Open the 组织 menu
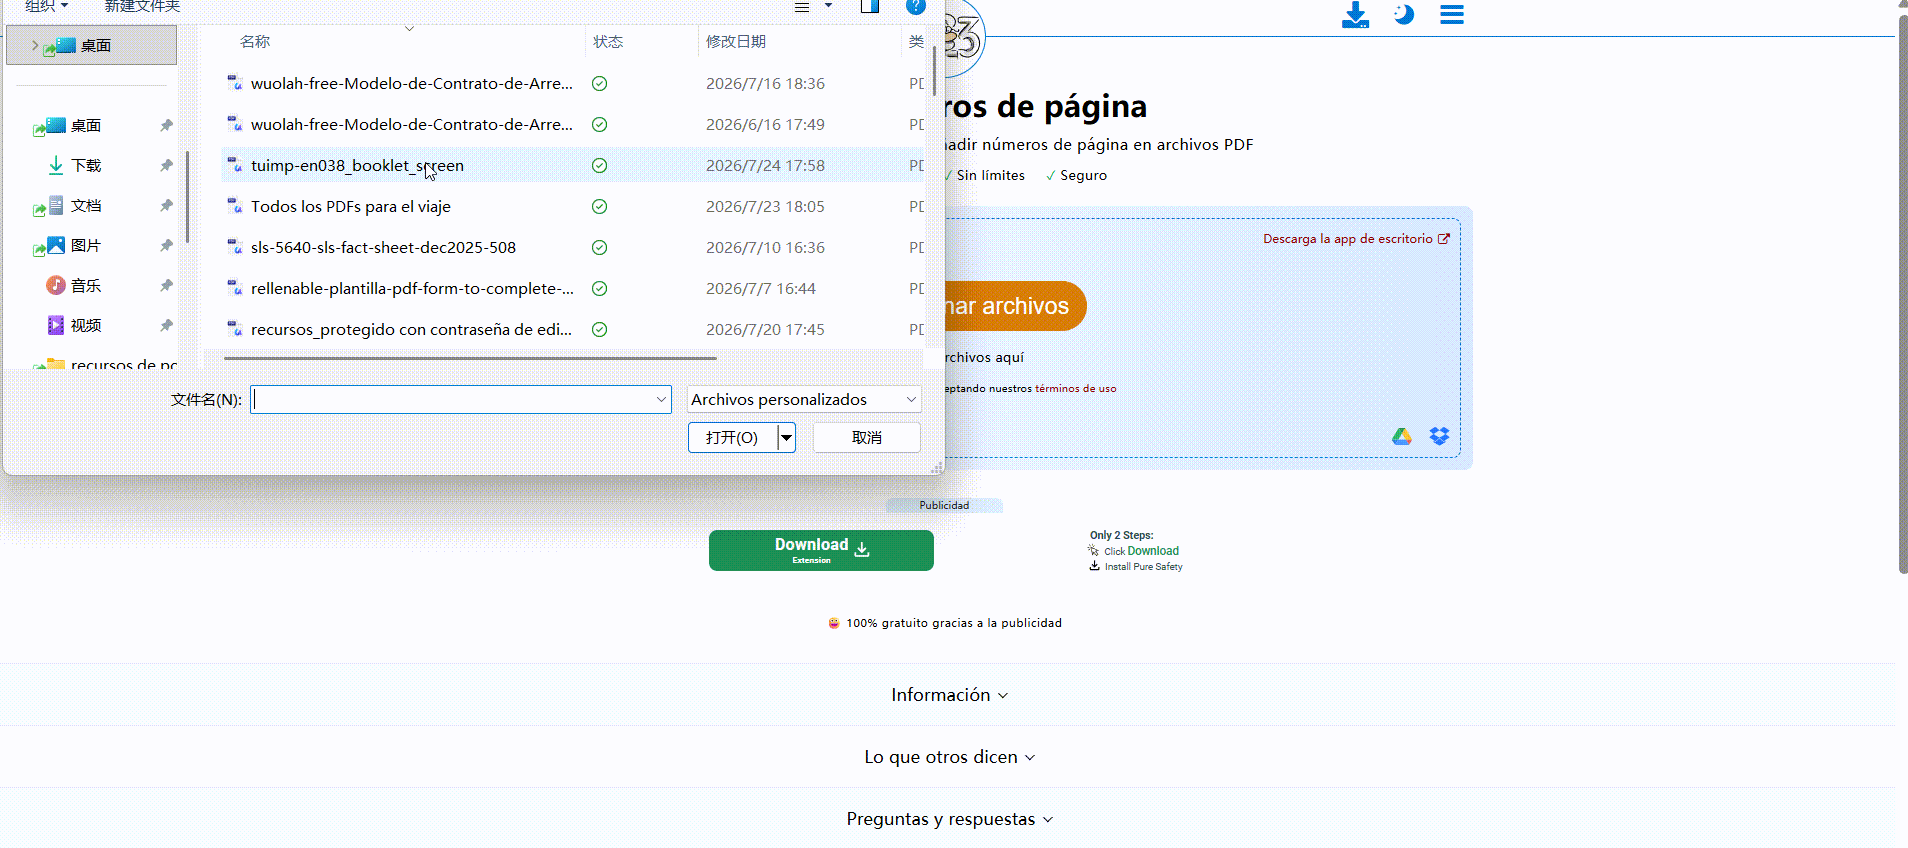This screenshot has width=1908, height=848. click(x=46, y=6)
